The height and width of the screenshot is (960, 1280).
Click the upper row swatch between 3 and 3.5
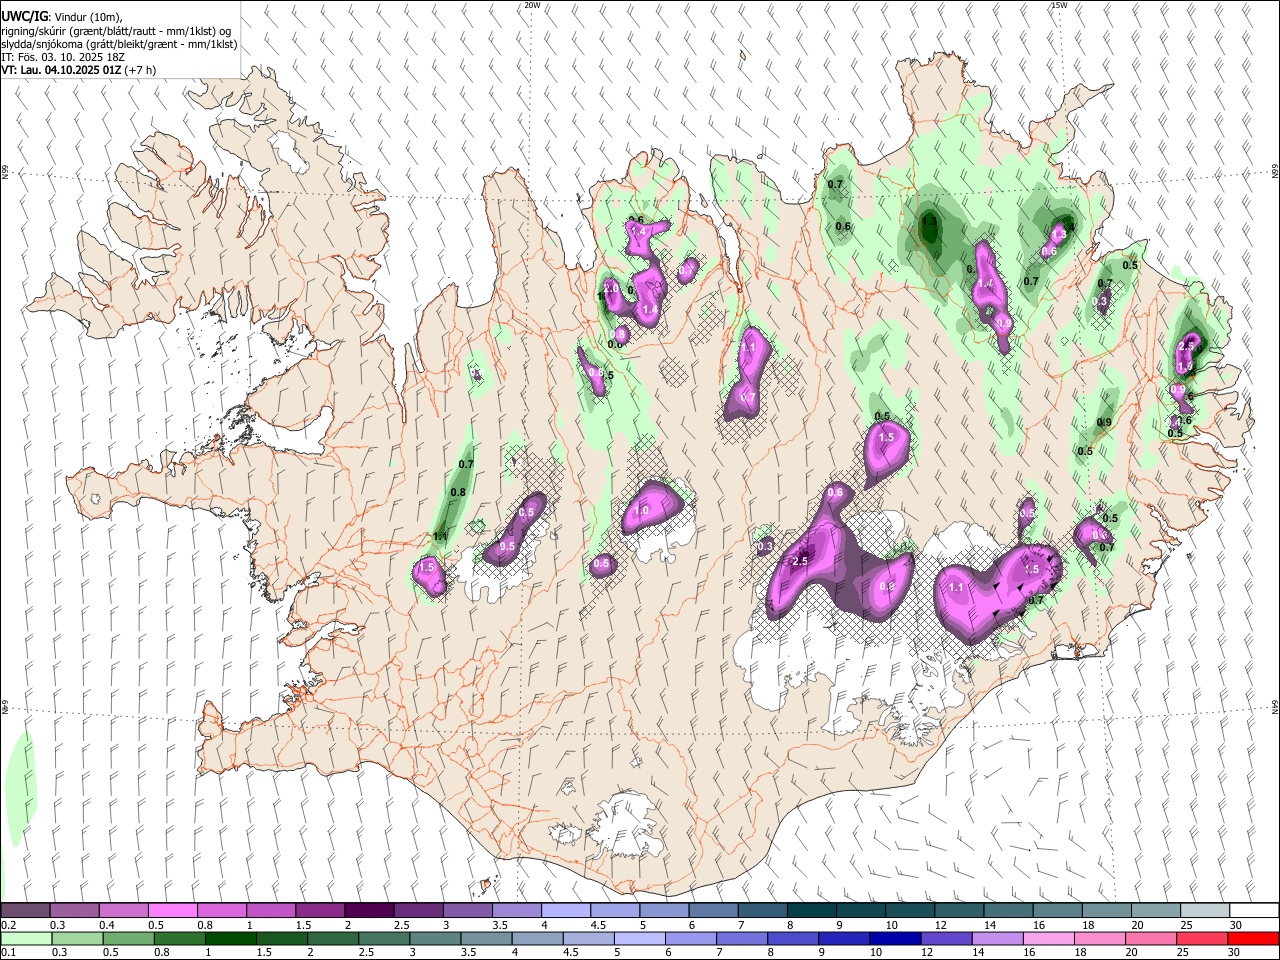point(467,910)
